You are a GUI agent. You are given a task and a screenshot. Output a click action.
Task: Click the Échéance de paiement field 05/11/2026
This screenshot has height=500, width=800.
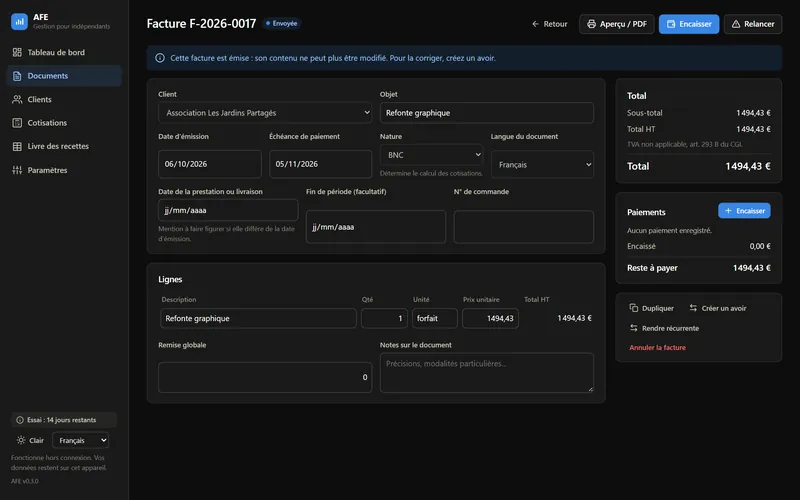[320, 164]
